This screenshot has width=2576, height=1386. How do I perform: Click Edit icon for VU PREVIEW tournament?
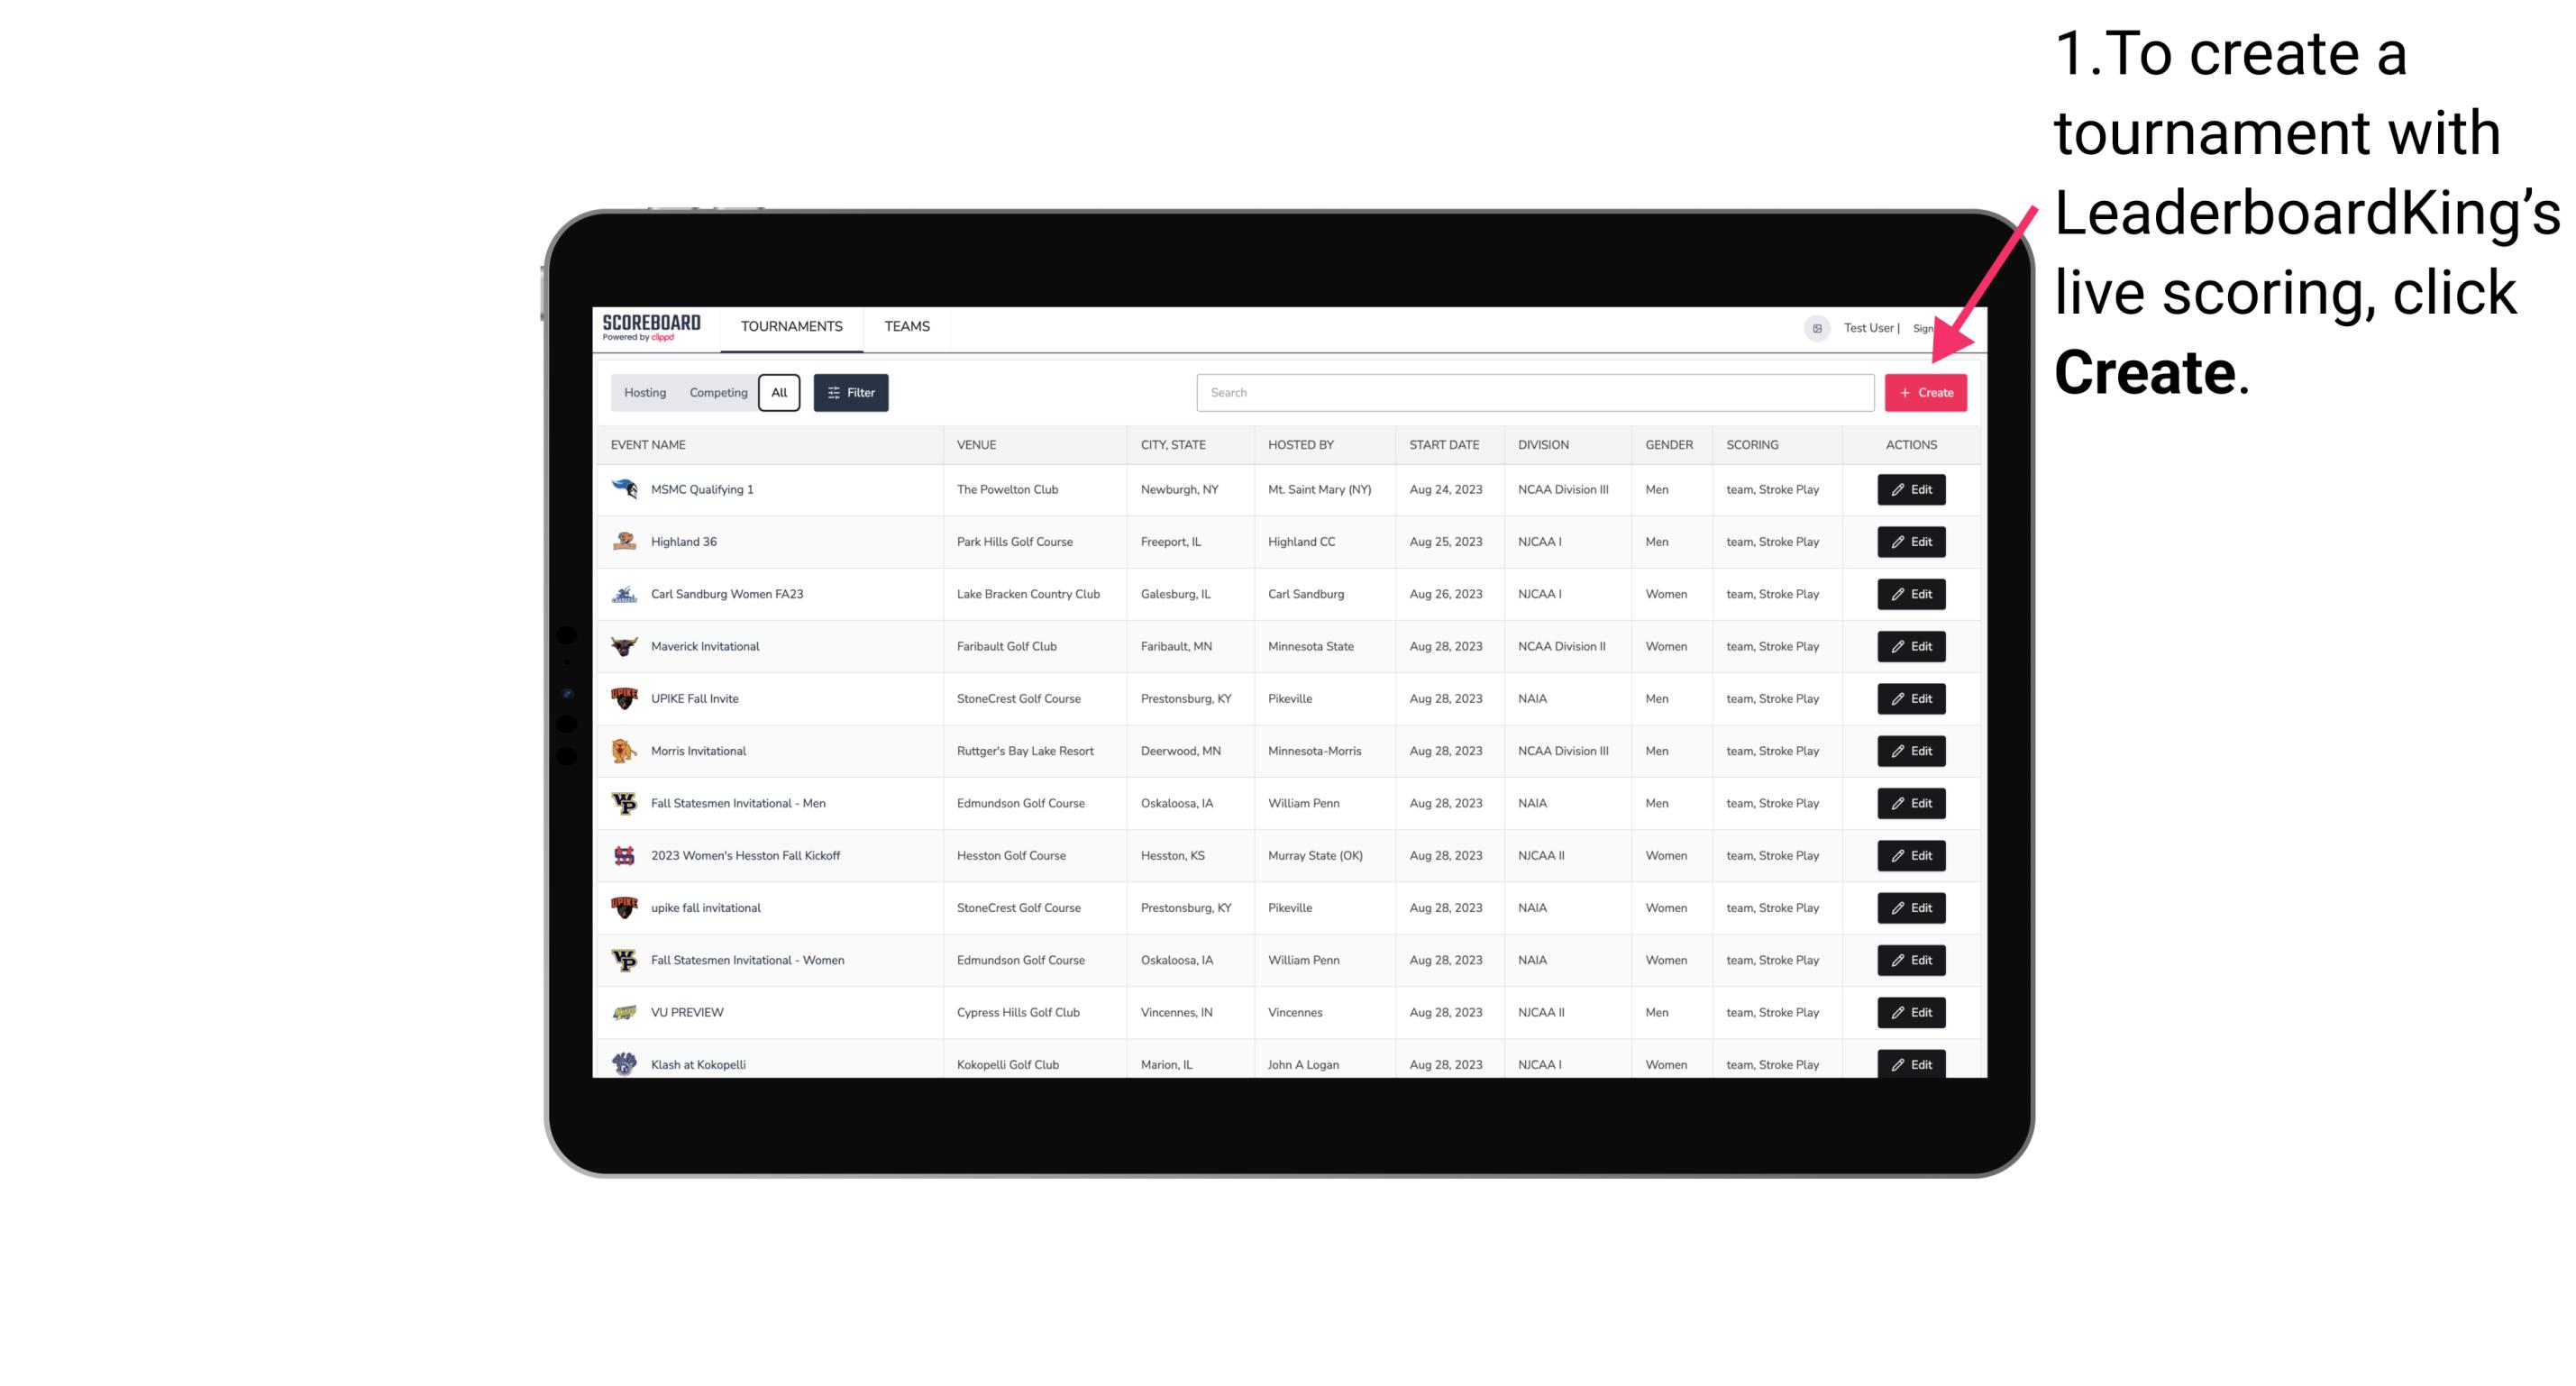[1910, 1012]
